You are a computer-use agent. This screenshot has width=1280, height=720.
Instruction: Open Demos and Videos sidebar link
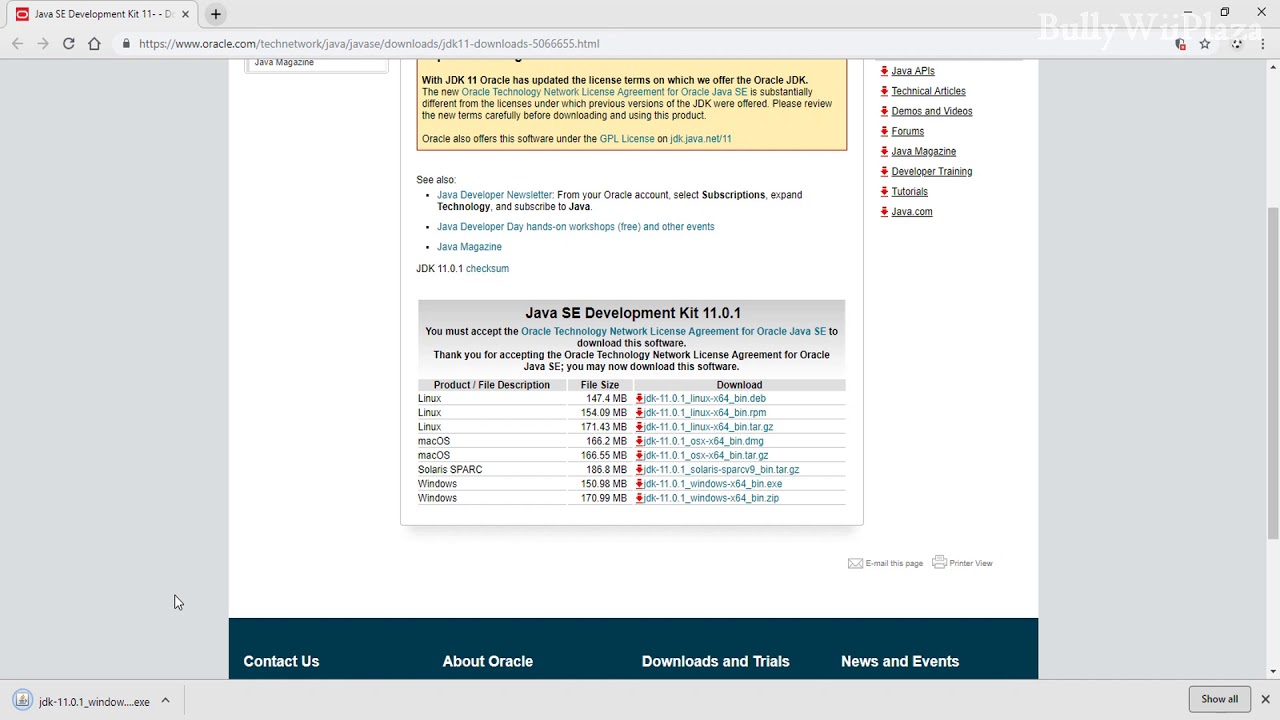click(932, 111)
